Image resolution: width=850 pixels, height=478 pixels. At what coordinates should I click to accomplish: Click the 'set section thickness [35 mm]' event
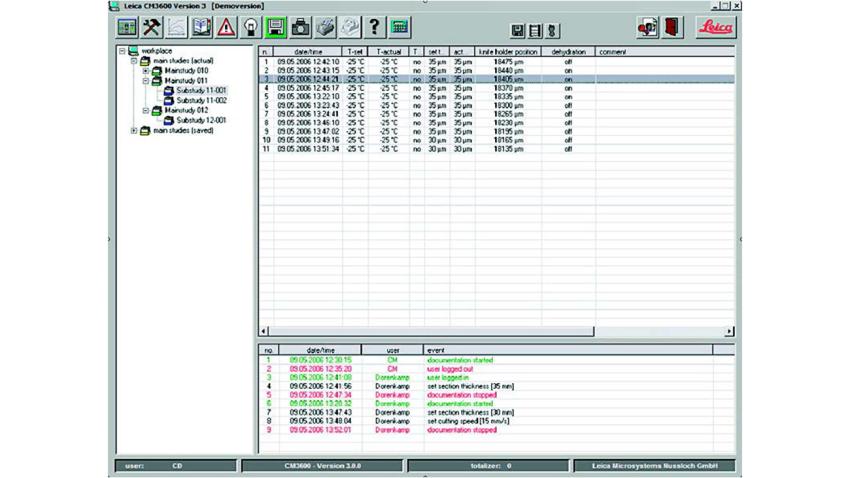pos(471,386)
